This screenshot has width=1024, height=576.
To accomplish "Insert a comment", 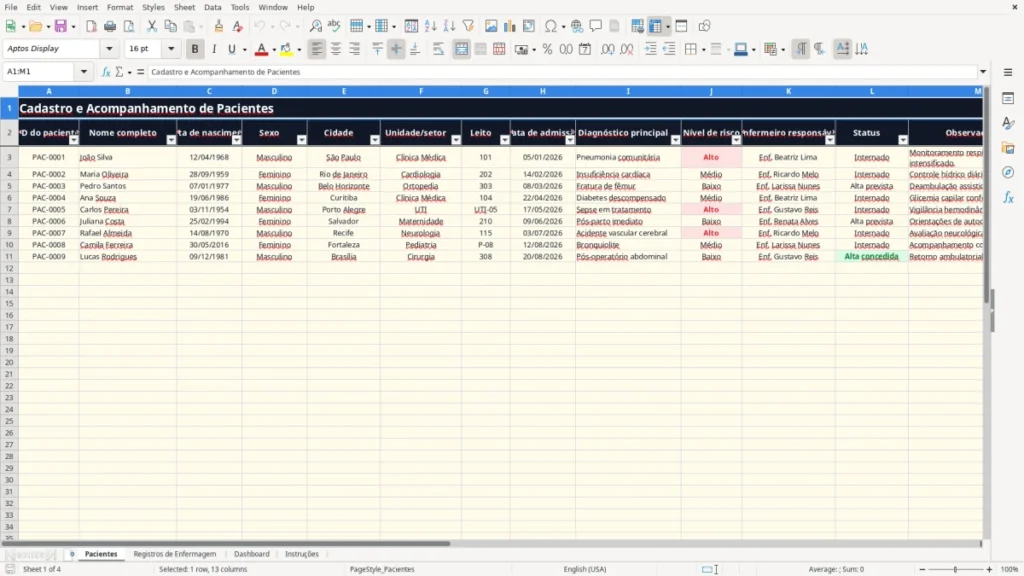I will 596,26.
